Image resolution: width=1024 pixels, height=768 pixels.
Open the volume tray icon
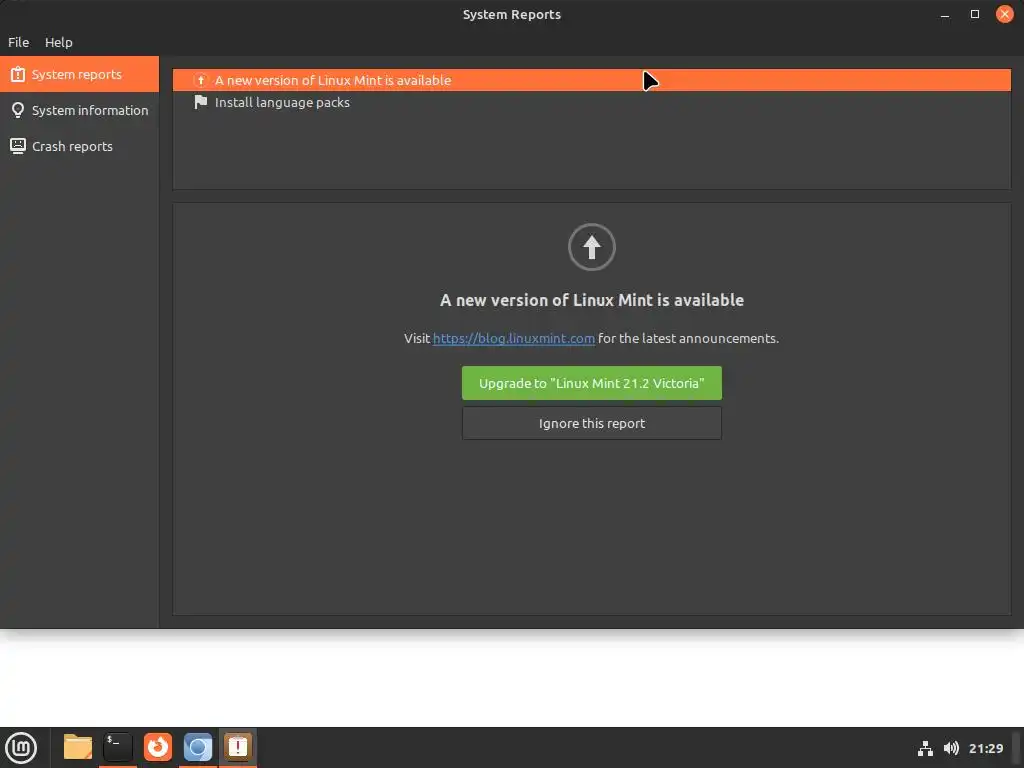pyautogui.click(x=952, y=748)
